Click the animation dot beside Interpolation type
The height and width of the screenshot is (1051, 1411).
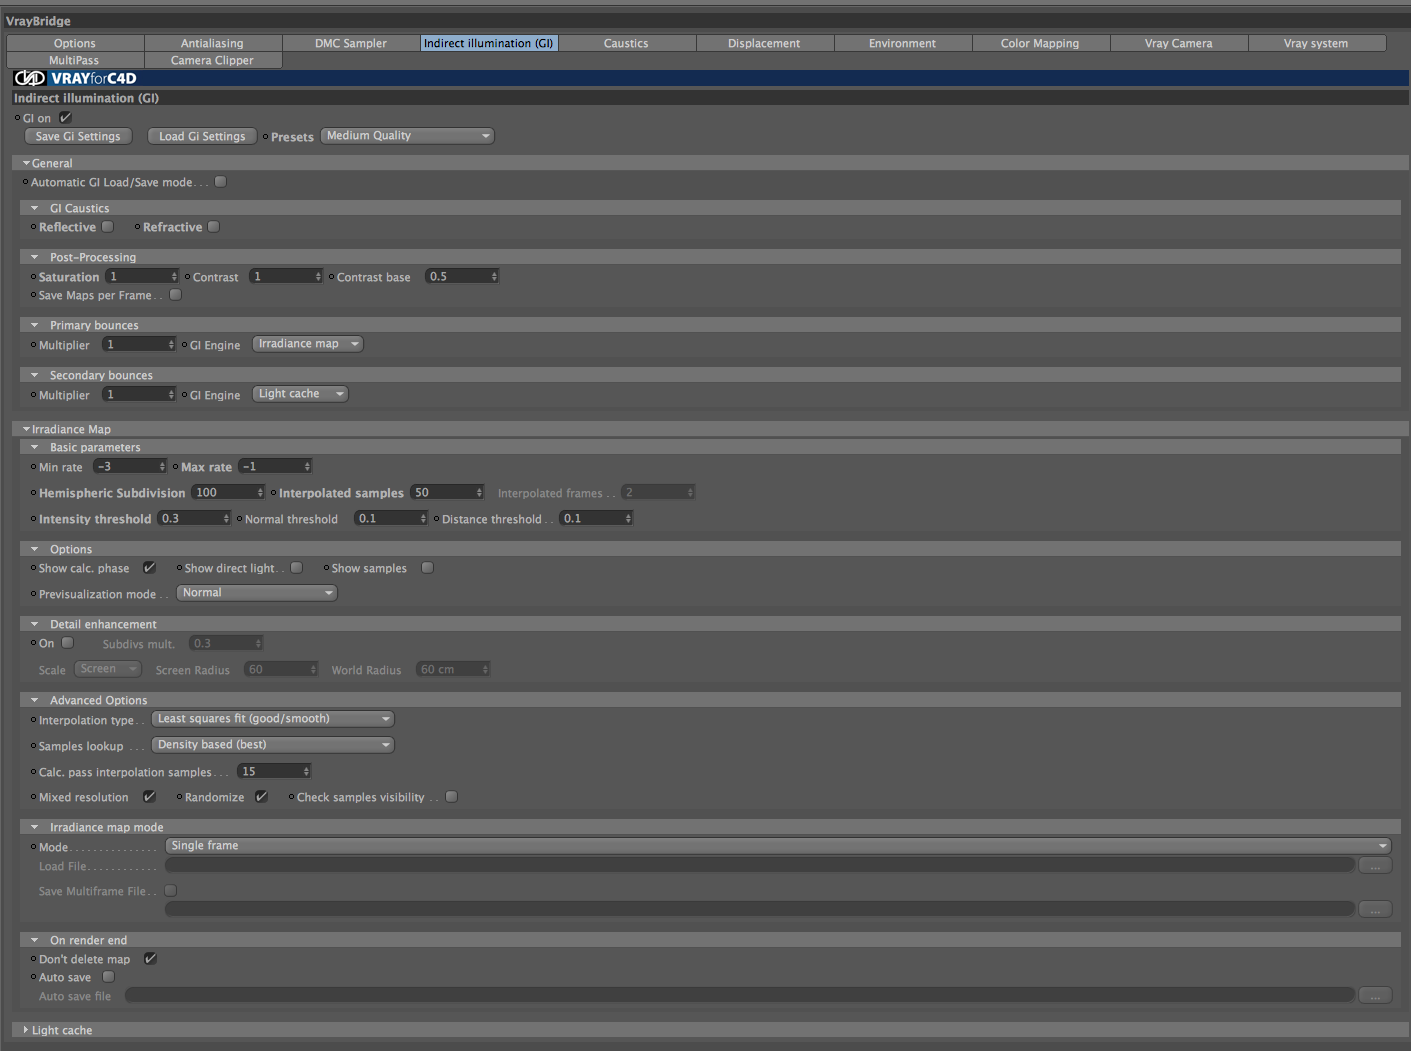point(33,720)
